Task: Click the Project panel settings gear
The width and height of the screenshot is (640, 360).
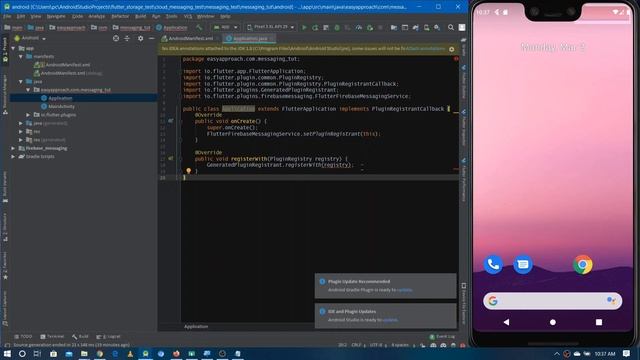Action: tap(140, 38)
